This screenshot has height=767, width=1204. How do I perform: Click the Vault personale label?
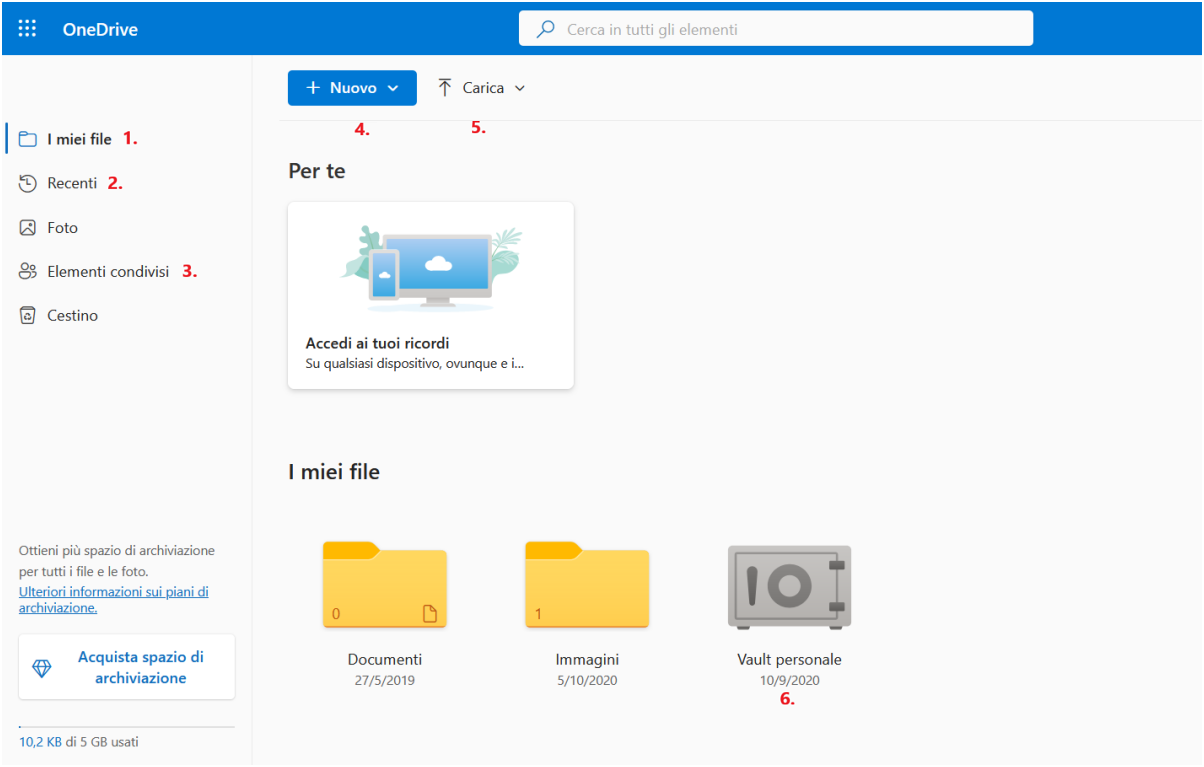point(789,659)
